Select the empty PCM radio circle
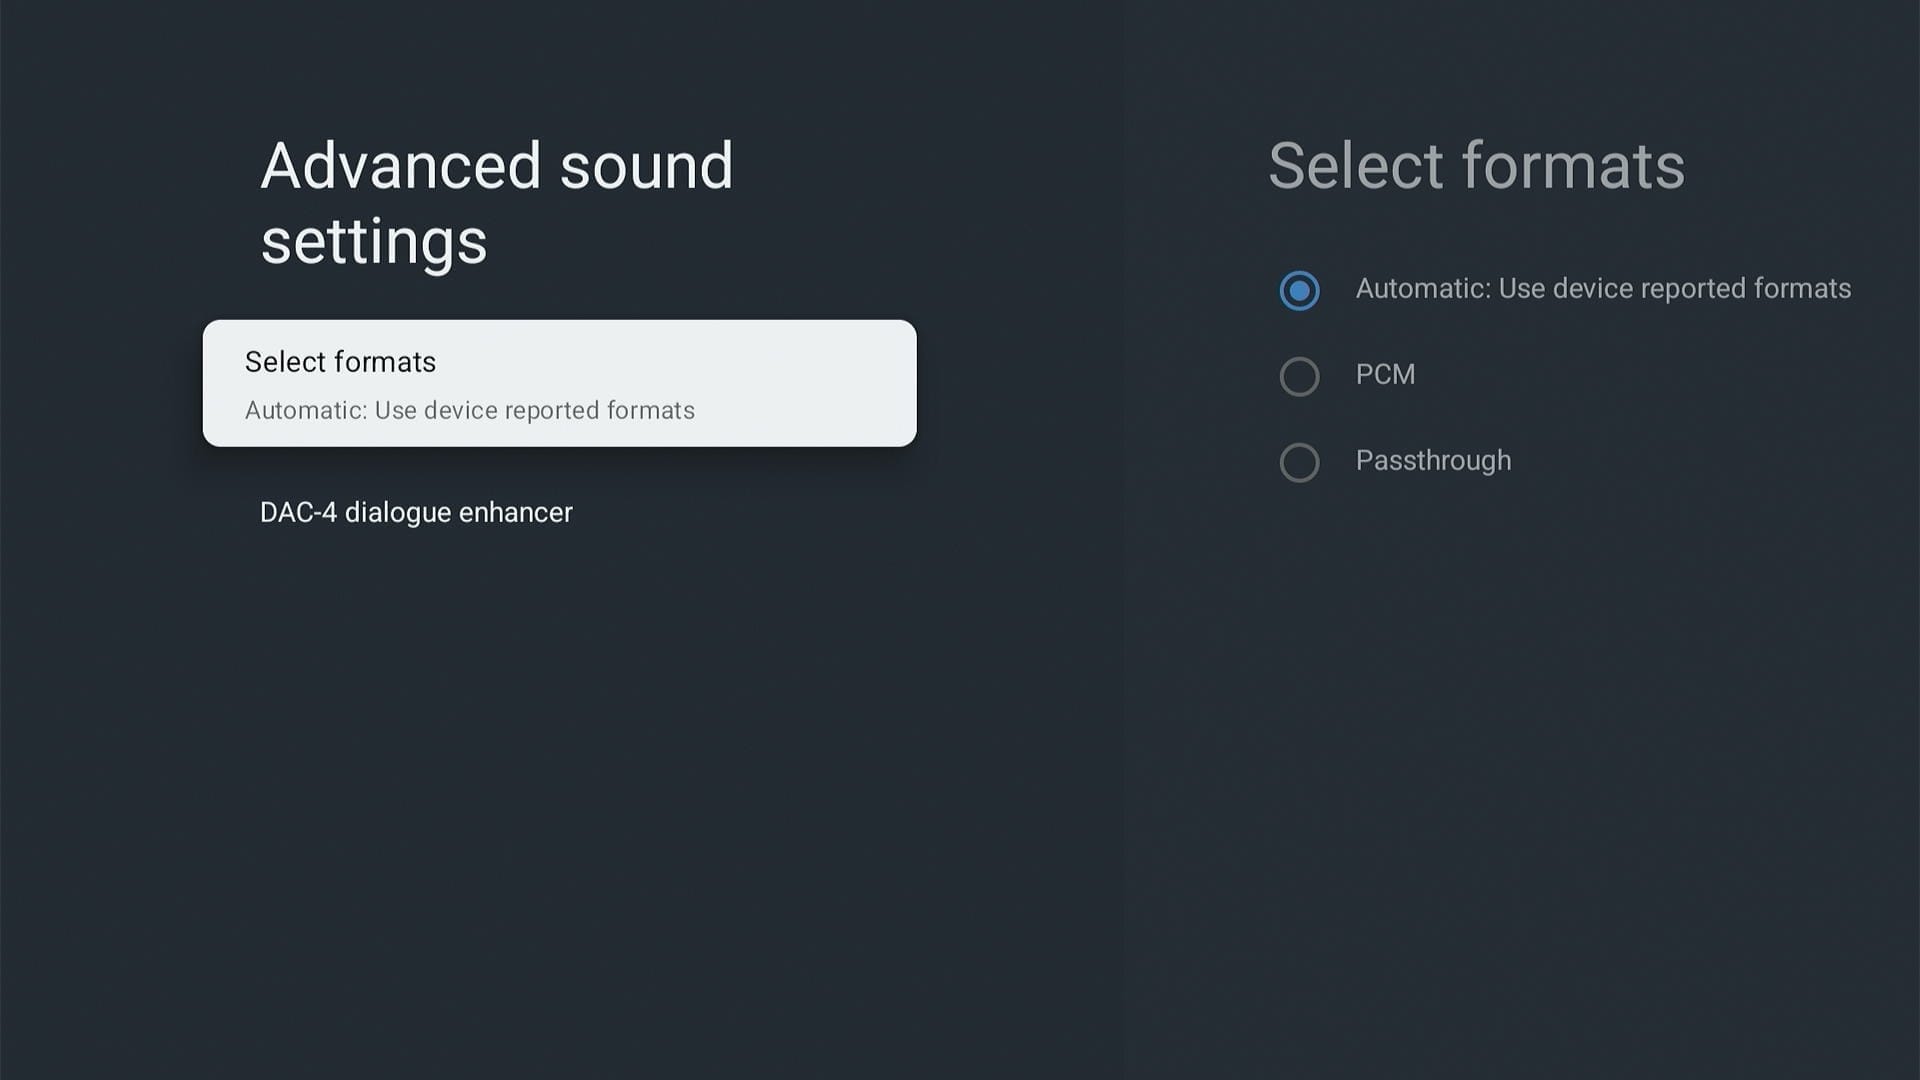Image resolution: width=1920 pixels, height=1080 pixels. (x=1299, y=377)
